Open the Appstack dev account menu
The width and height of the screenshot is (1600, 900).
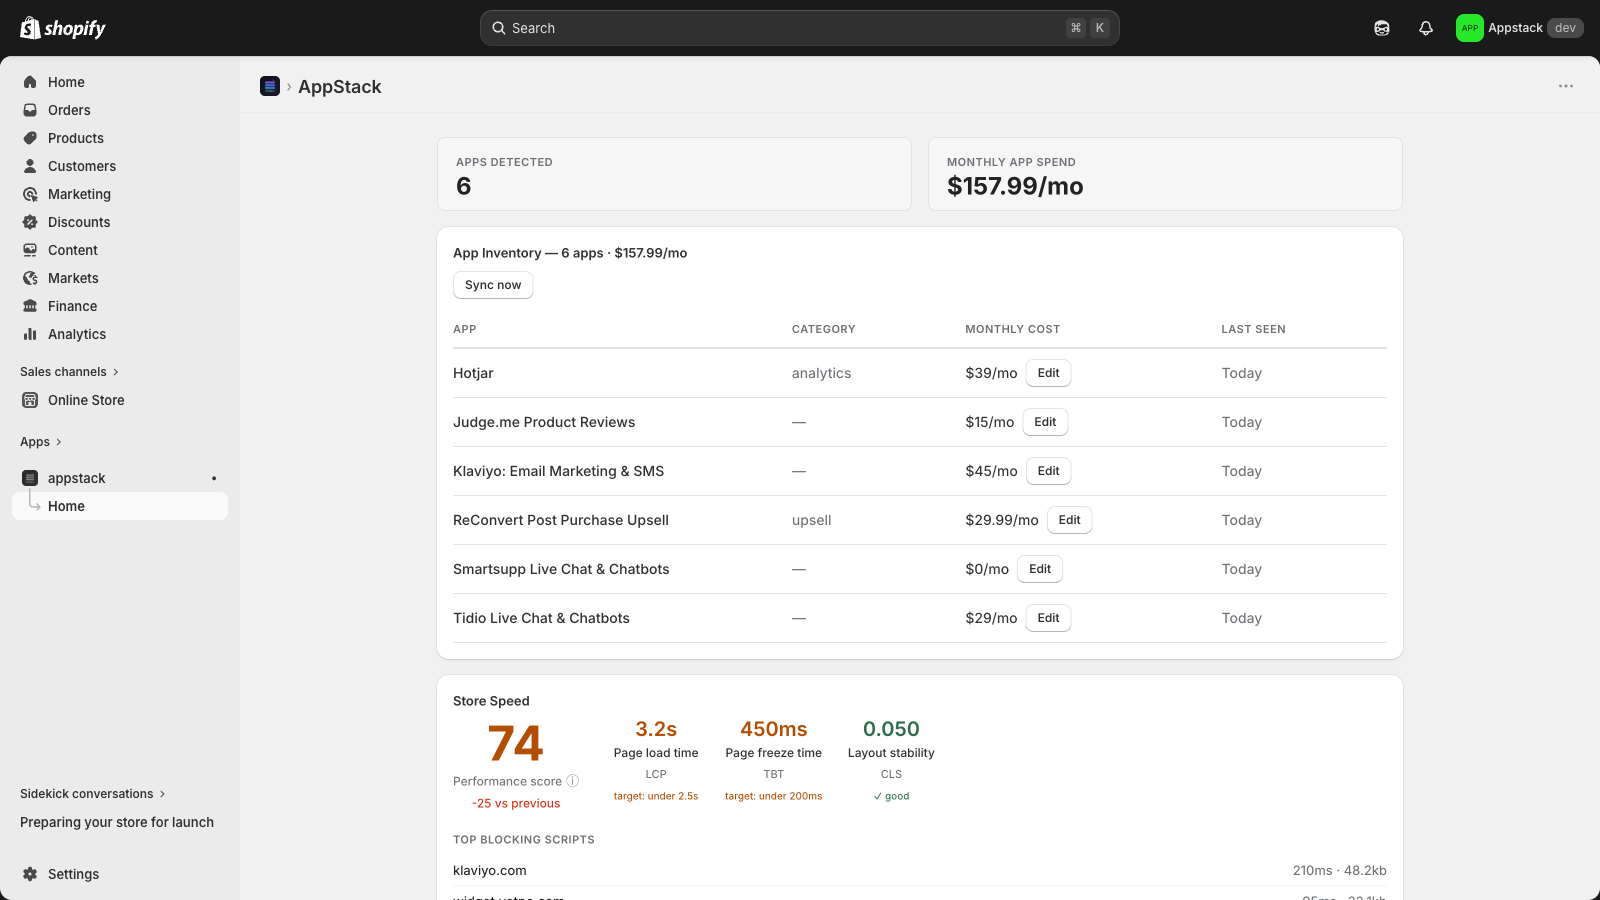[1519, 28]
